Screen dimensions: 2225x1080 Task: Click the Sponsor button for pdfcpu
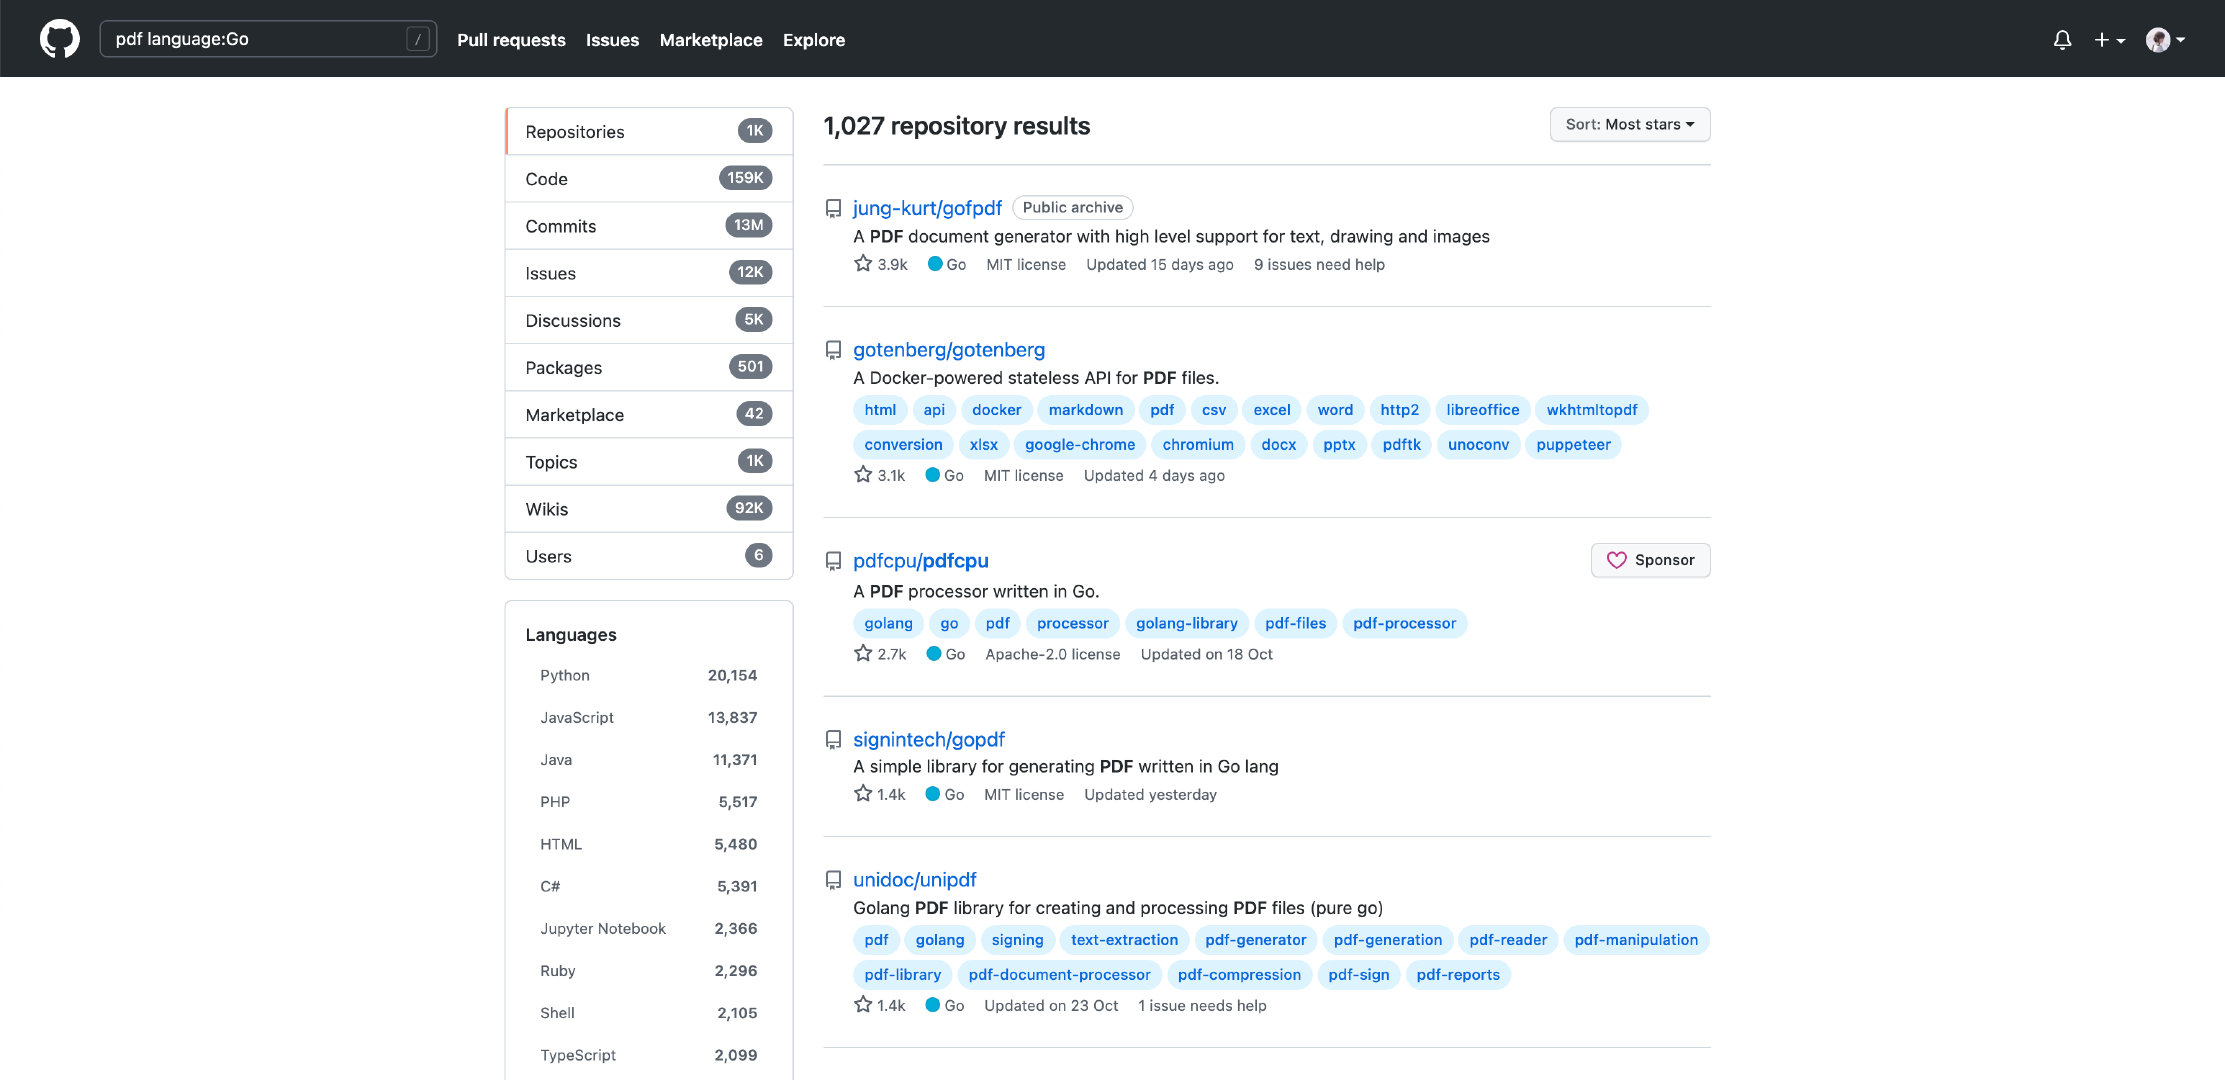pos(1649,558)
